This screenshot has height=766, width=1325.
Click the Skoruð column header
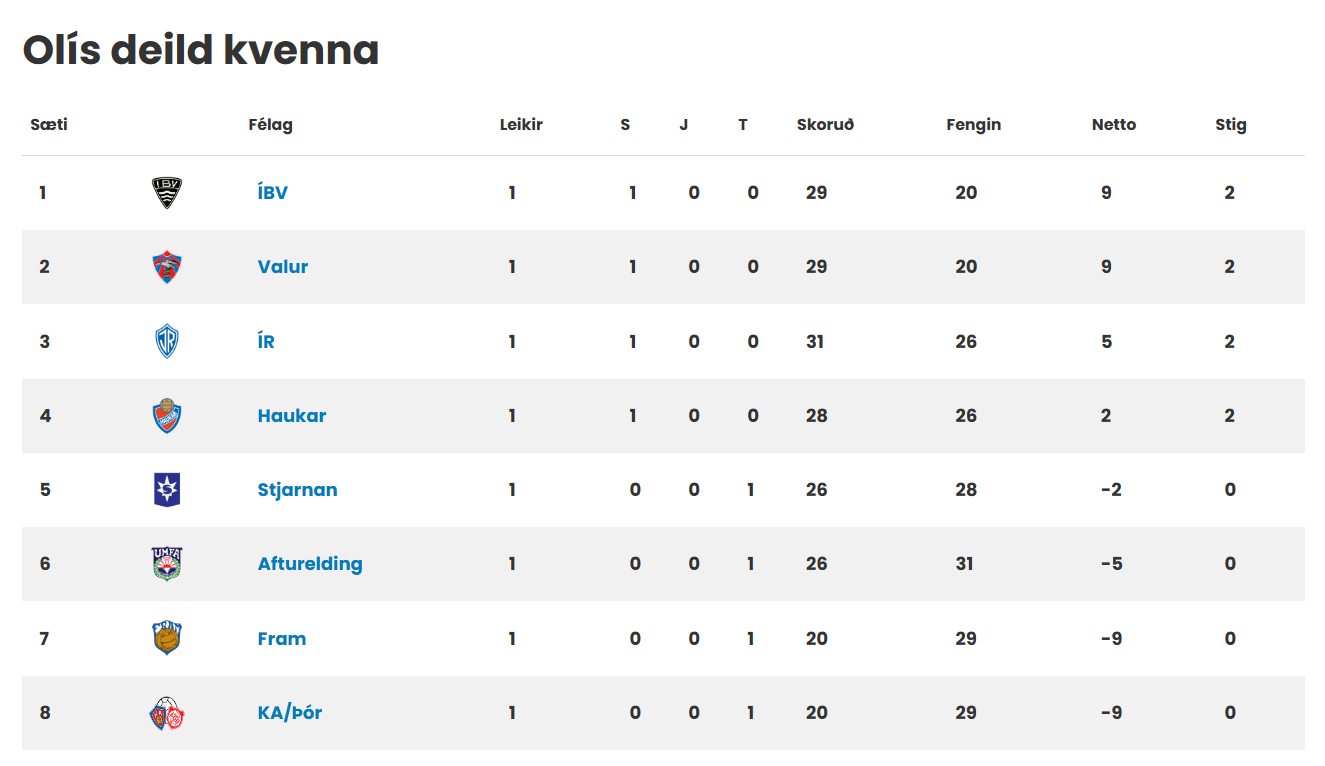pos(825,125)
